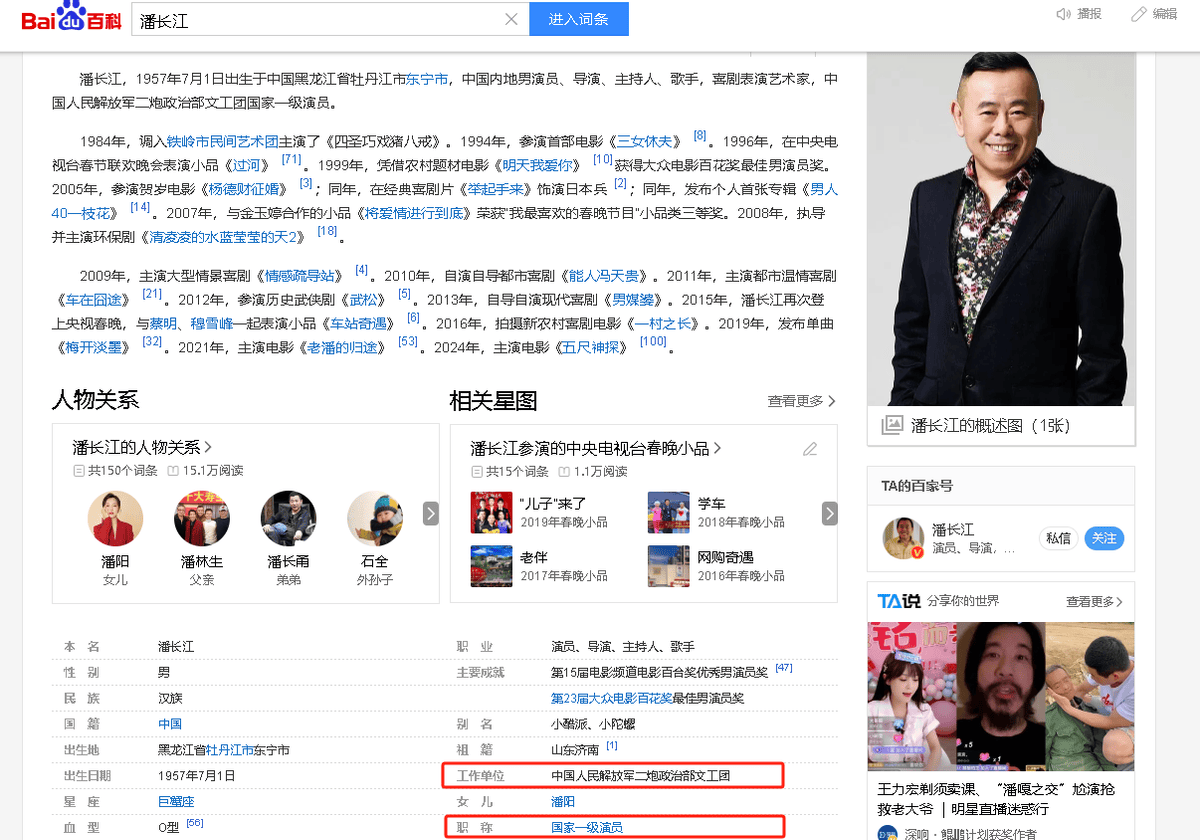Click the edit pencil in 相关星图 card

[x=810, y=449]
